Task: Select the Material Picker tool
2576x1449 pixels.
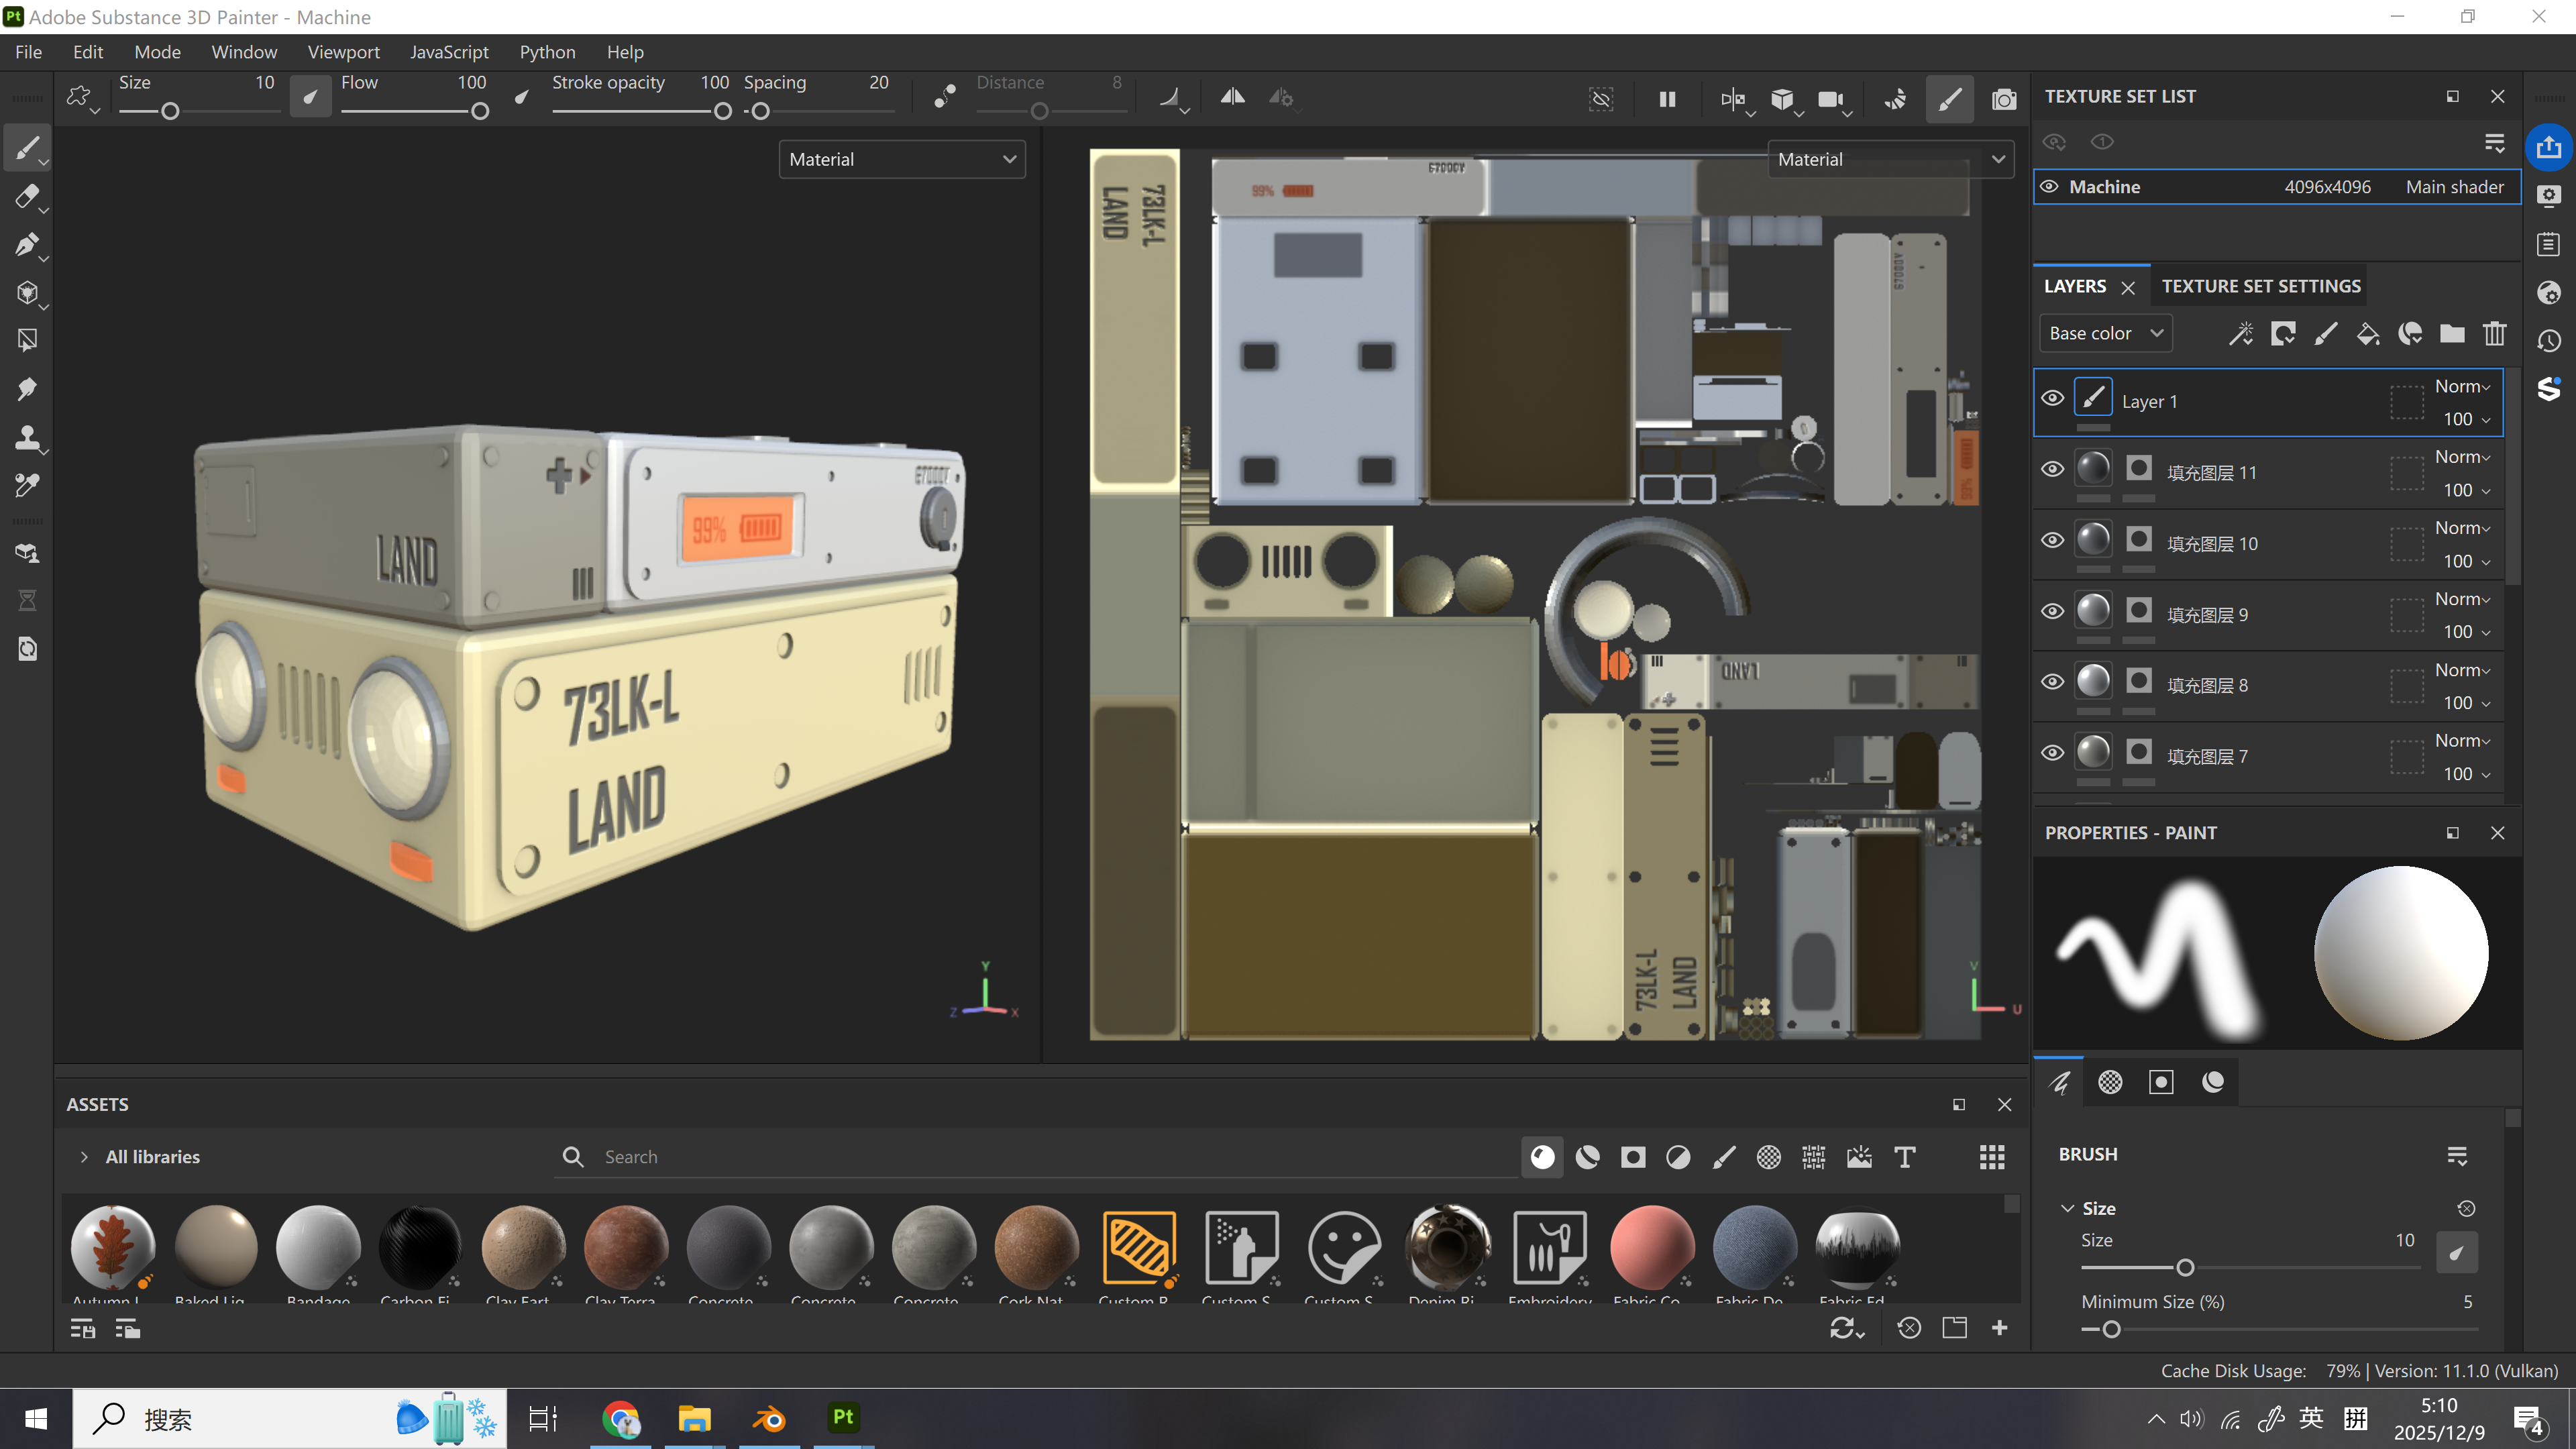Action: (27, 485)
